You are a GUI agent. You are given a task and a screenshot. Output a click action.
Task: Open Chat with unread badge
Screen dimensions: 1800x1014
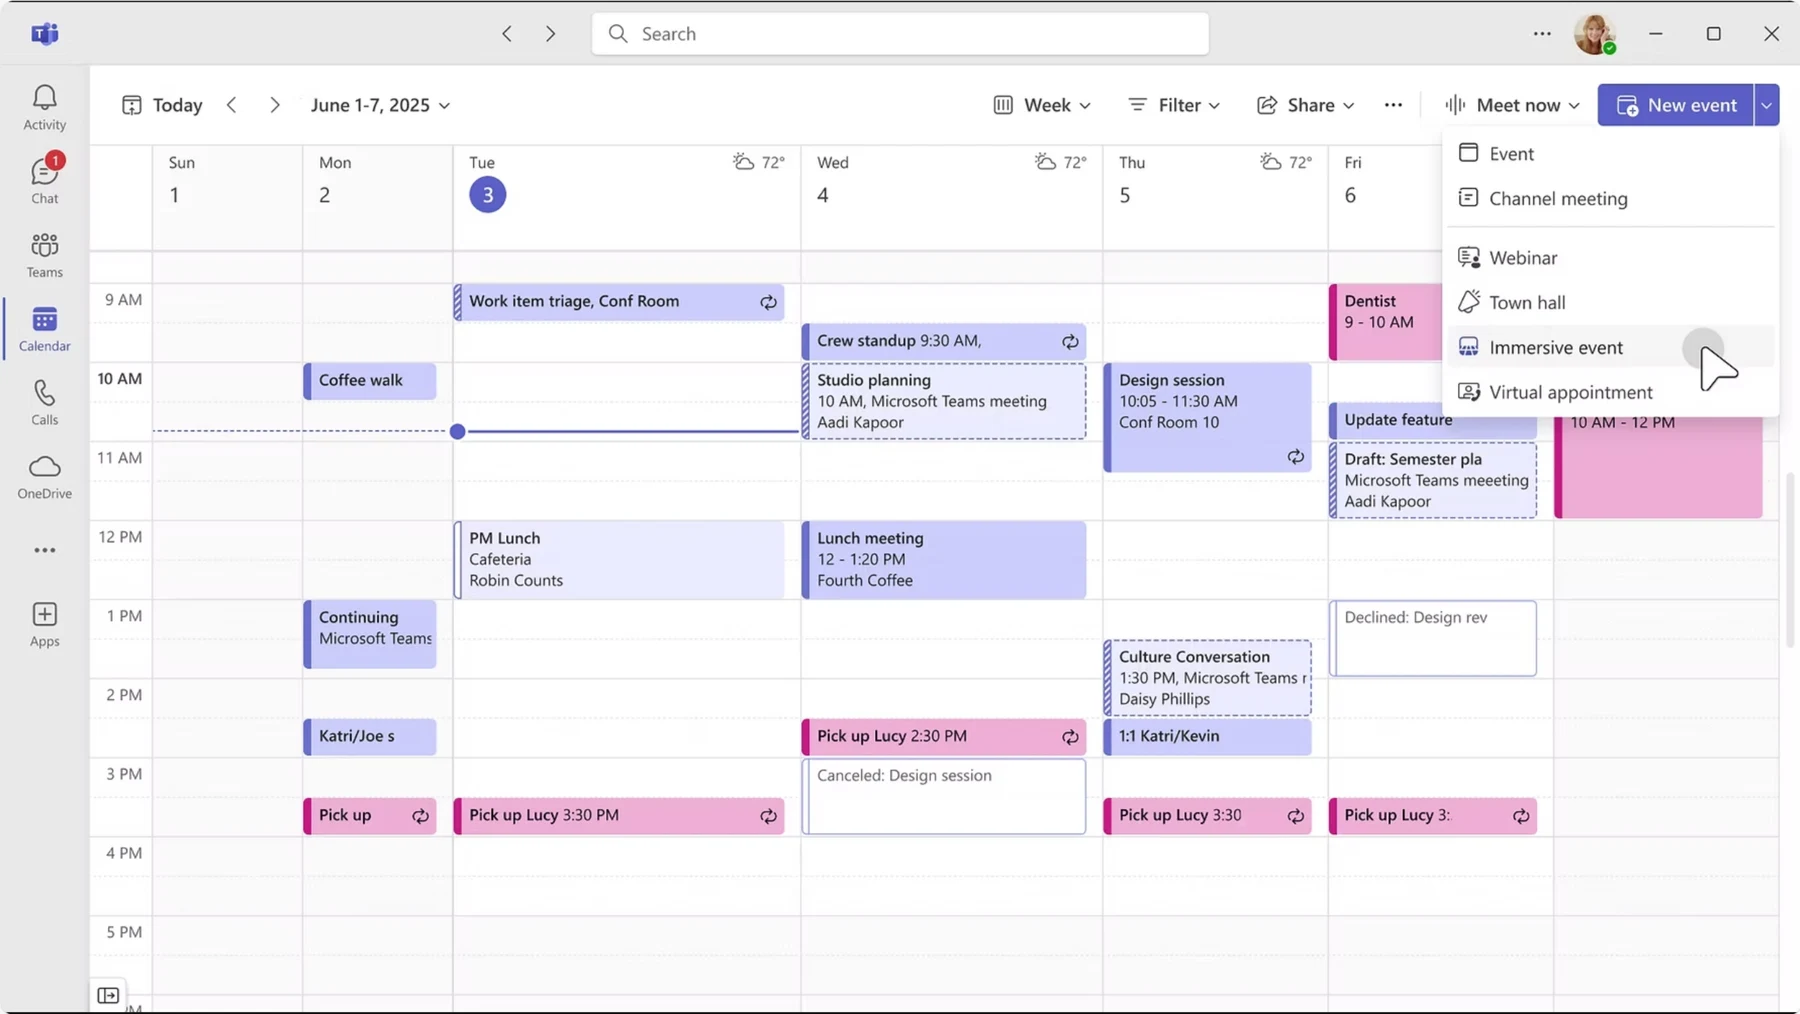[45, 180]
